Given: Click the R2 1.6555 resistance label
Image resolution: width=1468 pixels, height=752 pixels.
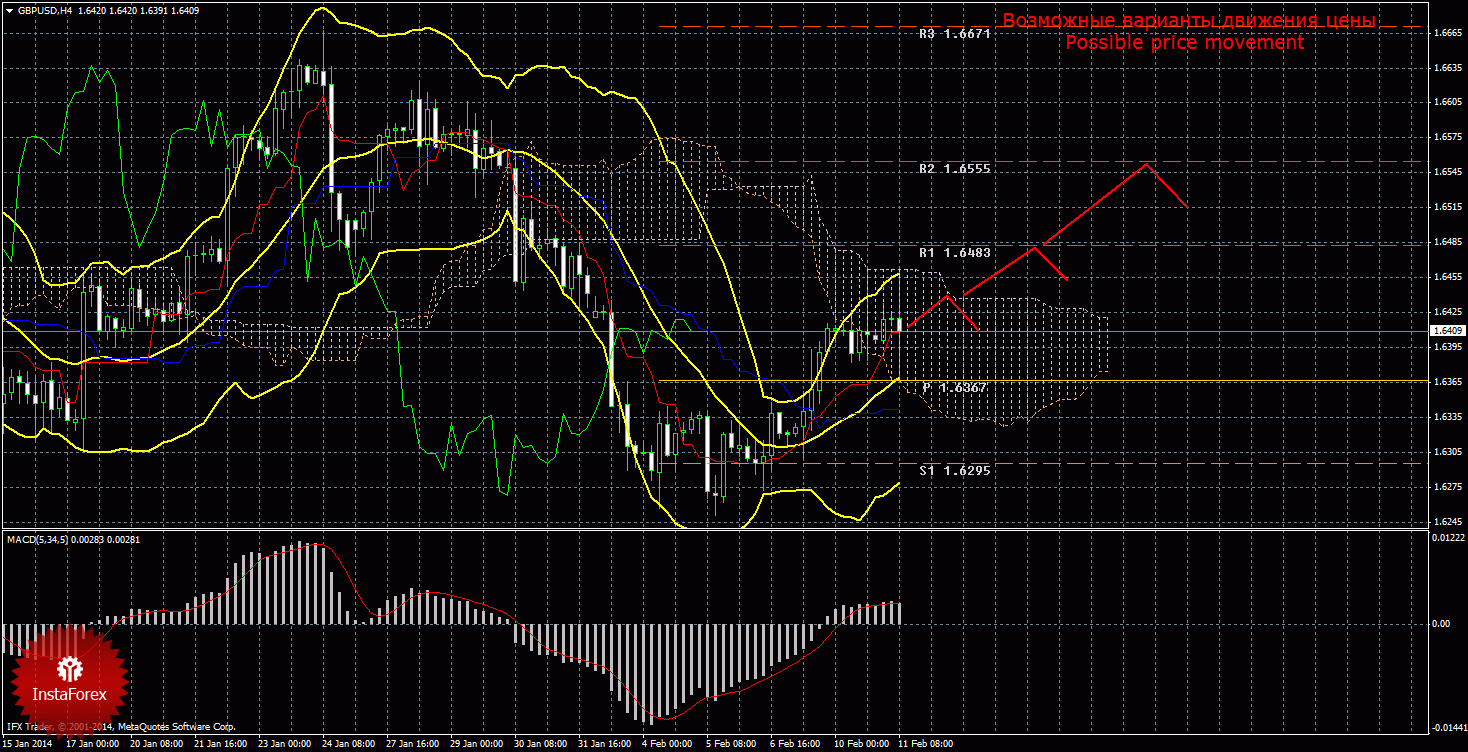Looking at the screenshot, I should pyautogui.click(x=955, y=169).
